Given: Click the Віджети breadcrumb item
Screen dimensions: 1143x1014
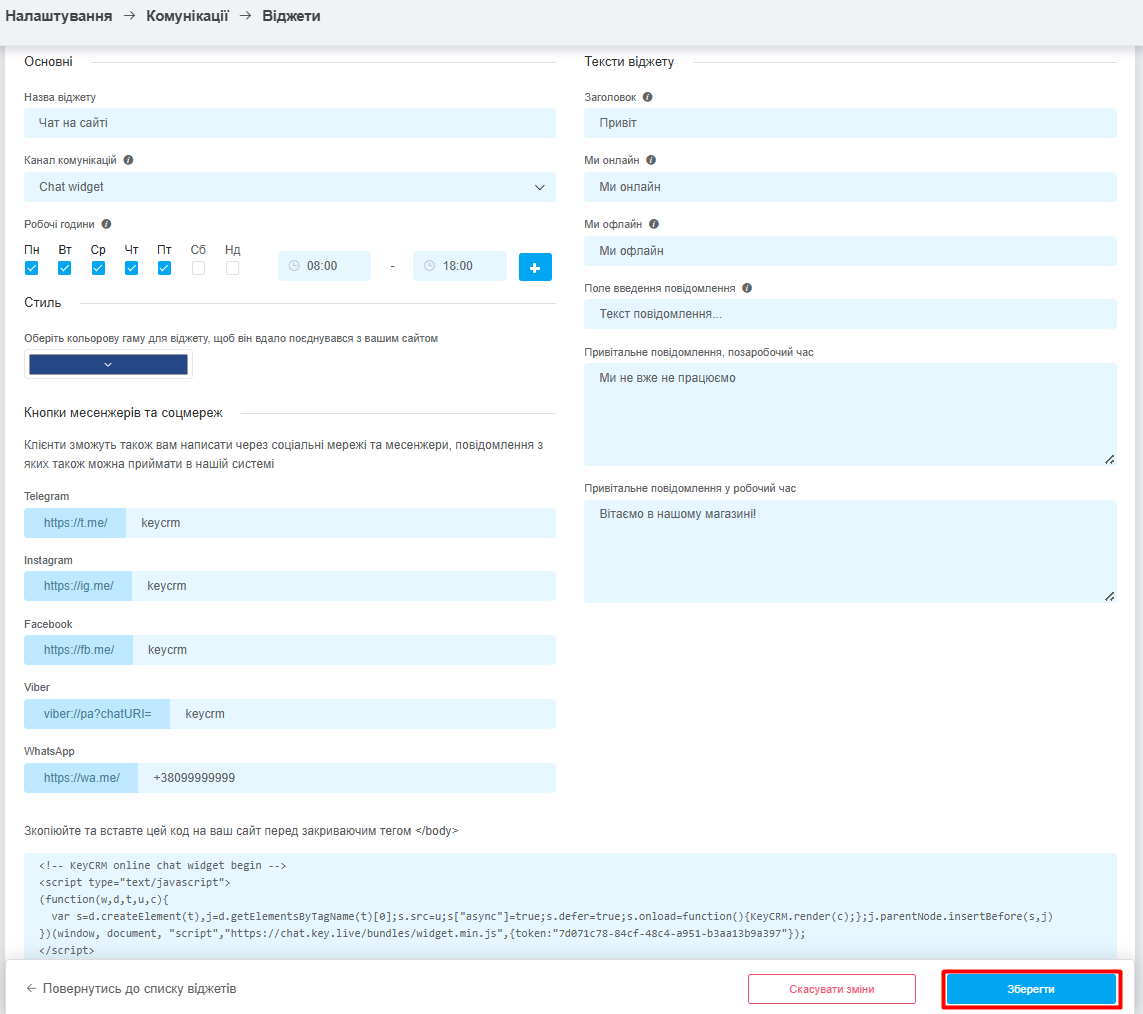Looking at the screenshot, I should [292, 16].
